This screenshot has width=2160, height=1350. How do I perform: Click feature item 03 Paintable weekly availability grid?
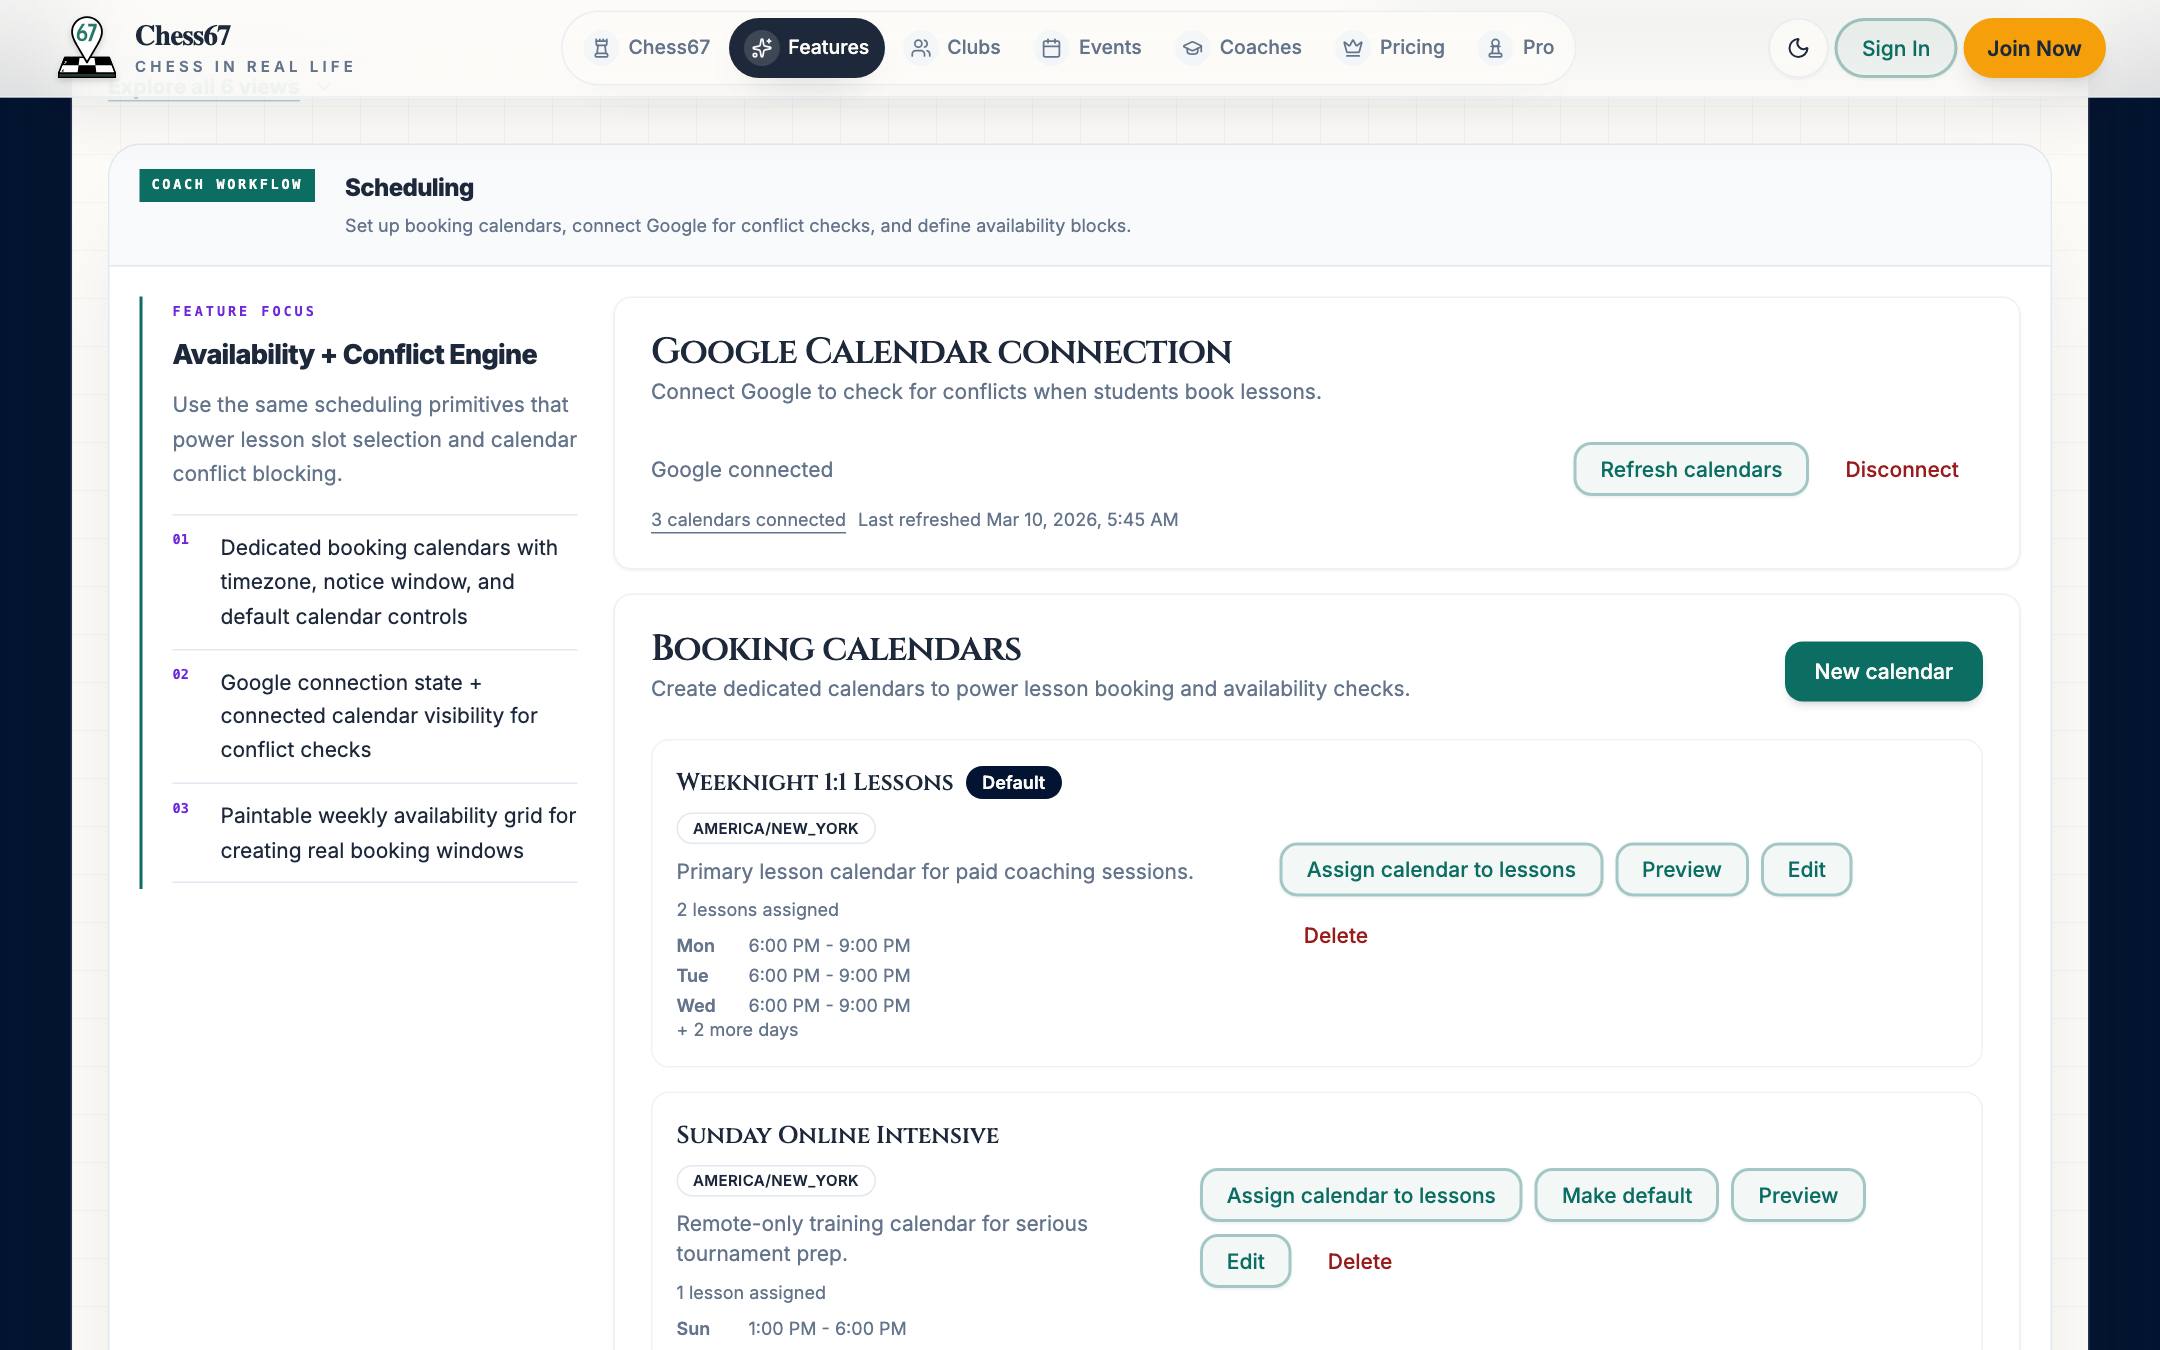click(x=375, y=832)
